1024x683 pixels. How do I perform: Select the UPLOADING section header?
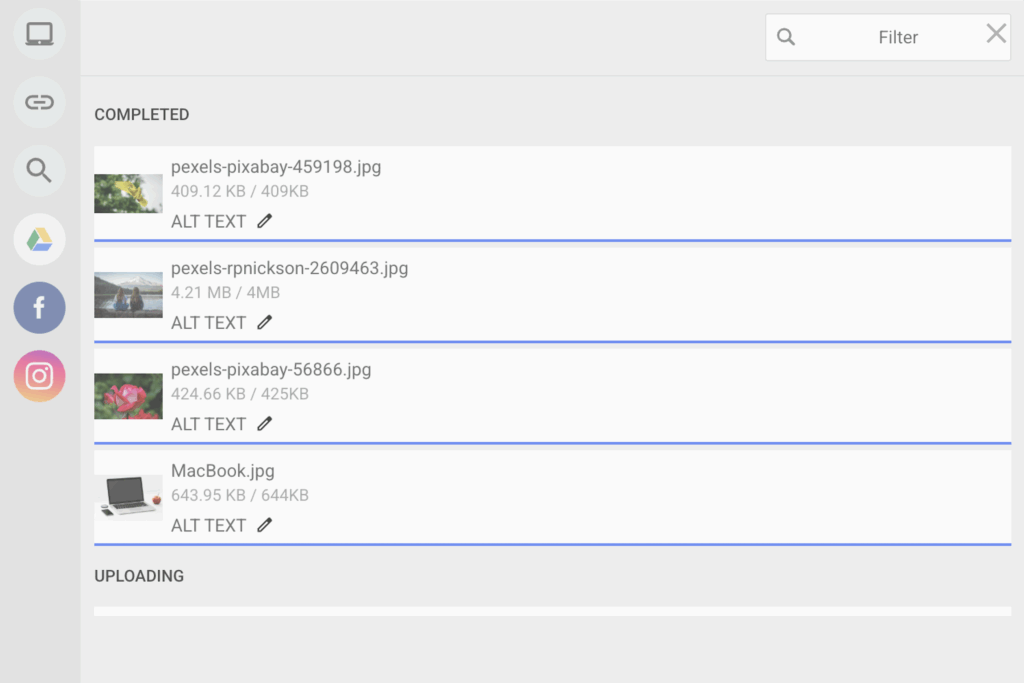(x=139, y=576)
